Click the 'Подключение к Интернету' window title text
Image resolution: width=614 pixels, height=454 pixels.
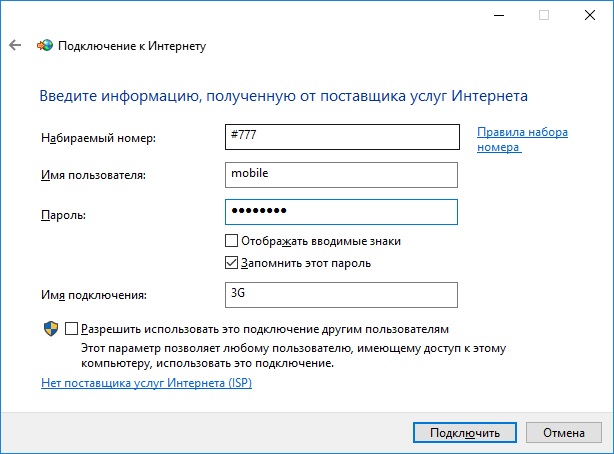point(132,46)
